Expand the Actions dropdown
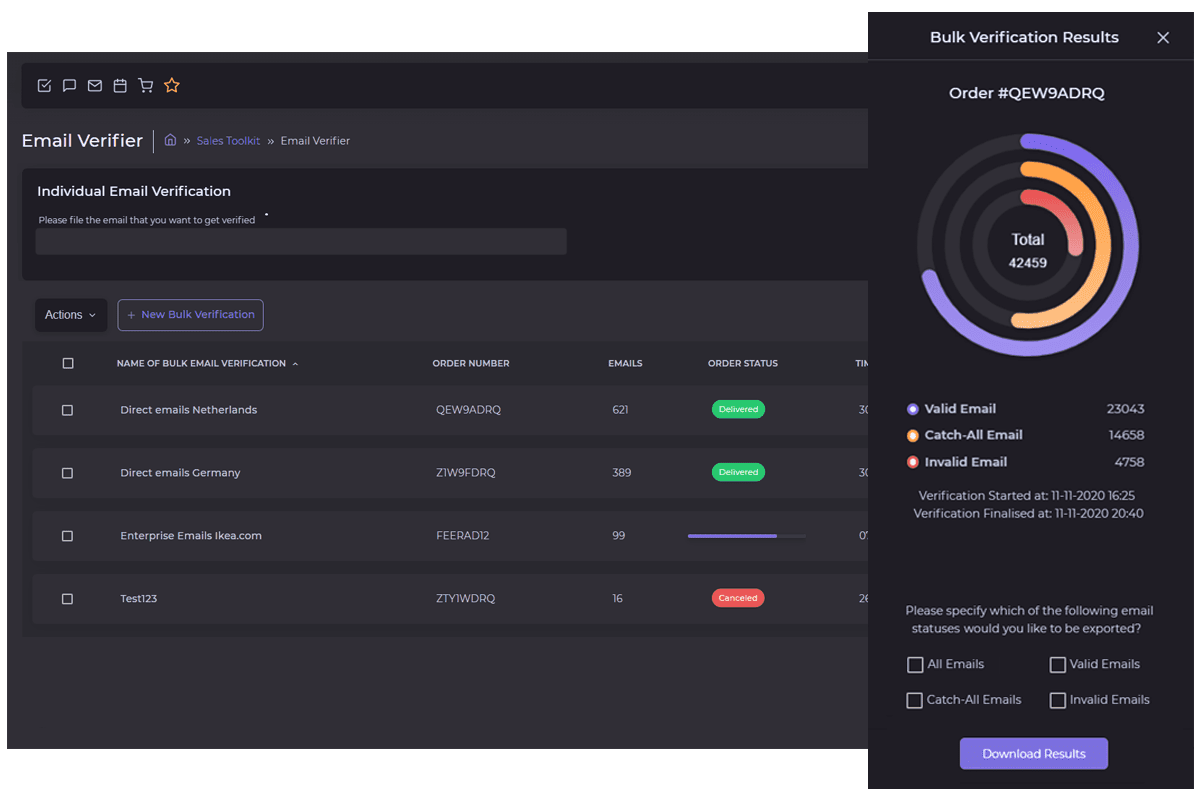This screenshot has width=1200, height=800. click(x=70, y=315)
